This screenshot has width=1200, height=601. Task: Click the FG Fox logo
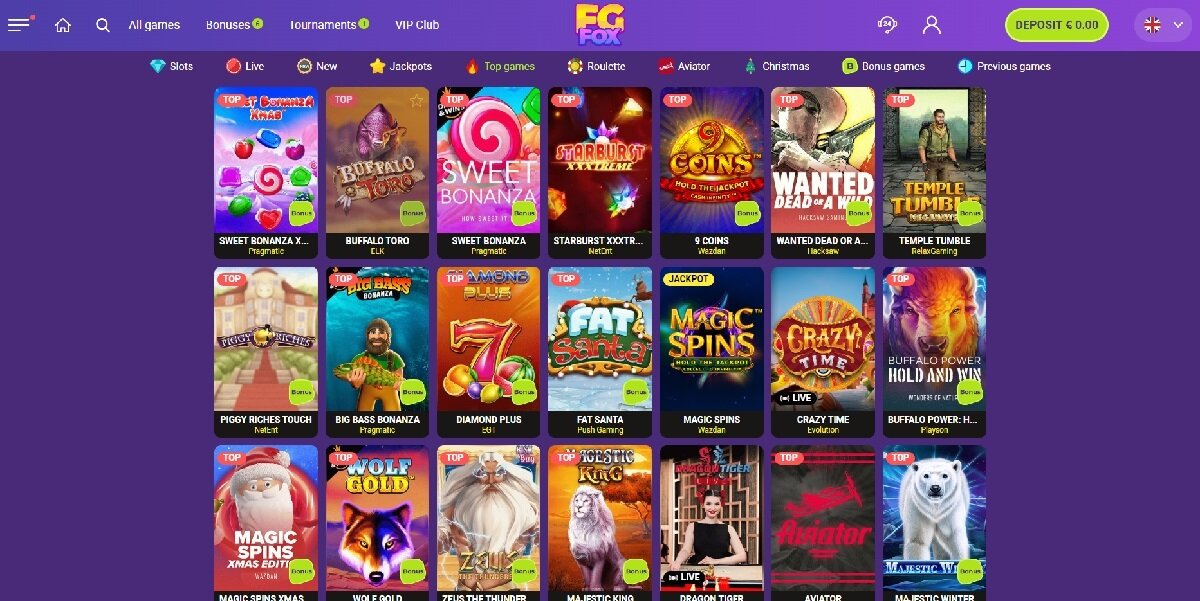tap(599, 24)
